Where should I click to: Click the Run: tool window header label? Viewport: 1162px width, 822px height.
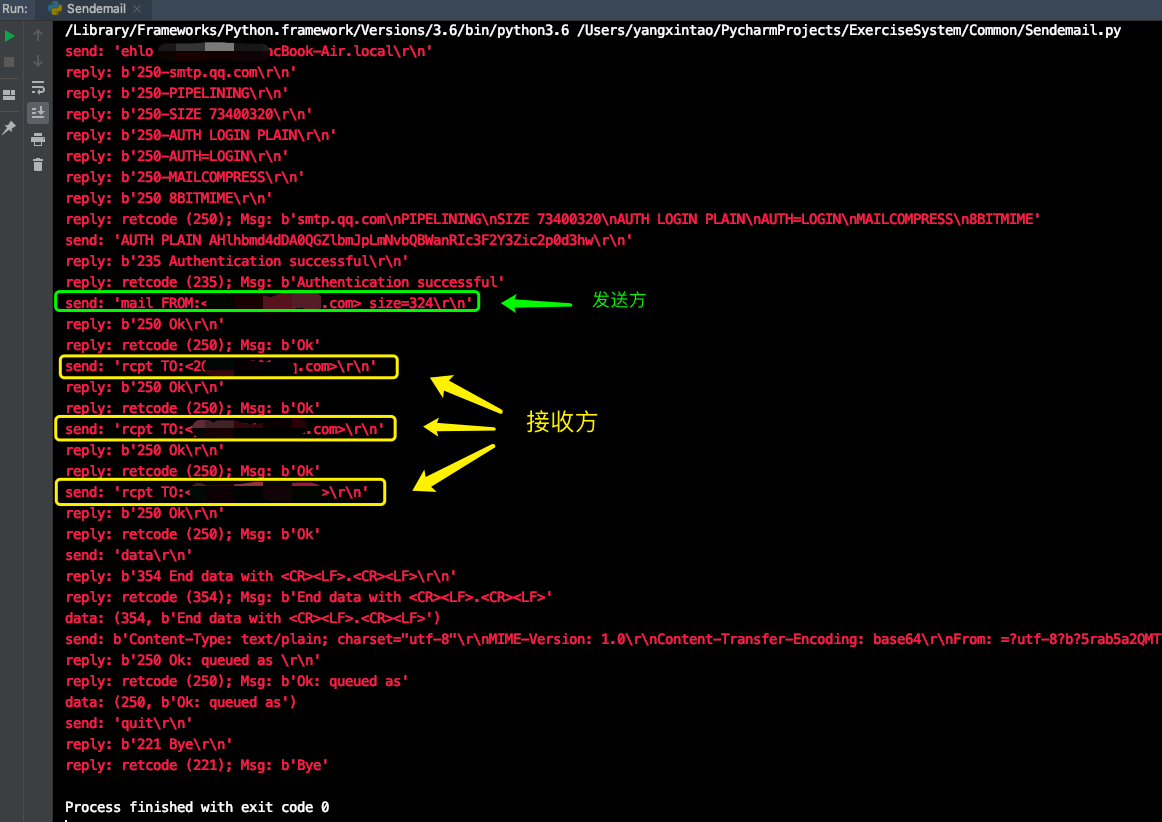pyautogui.click(x=15, y=8)
